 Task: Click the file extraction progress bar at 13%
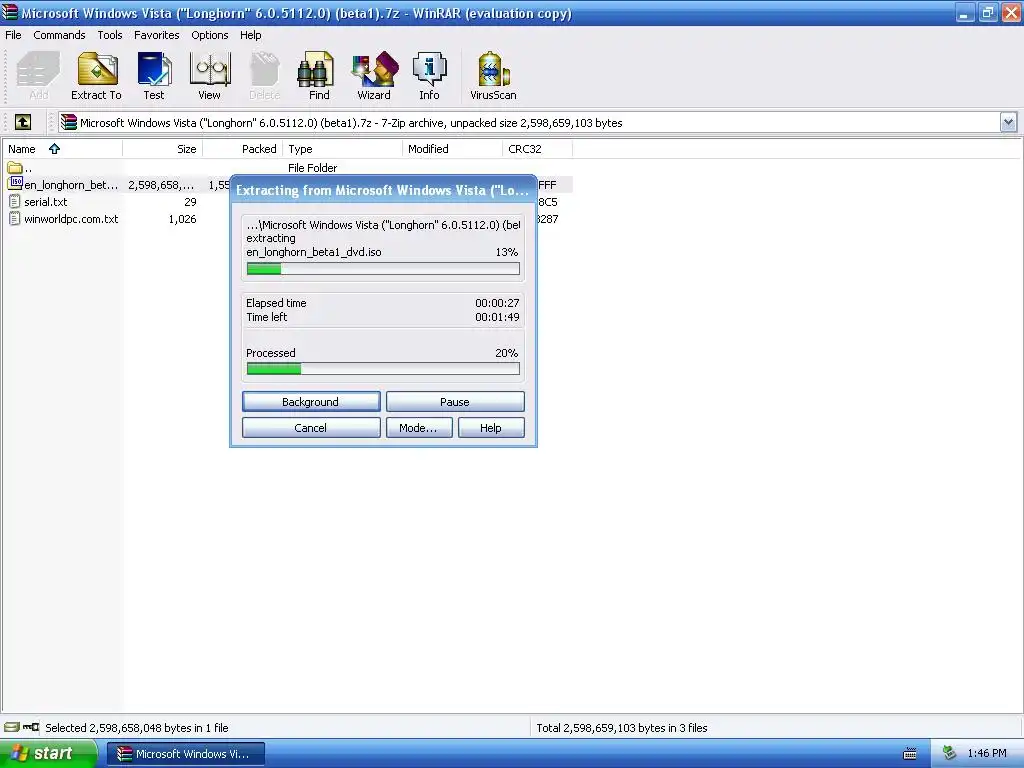[383, 268]
